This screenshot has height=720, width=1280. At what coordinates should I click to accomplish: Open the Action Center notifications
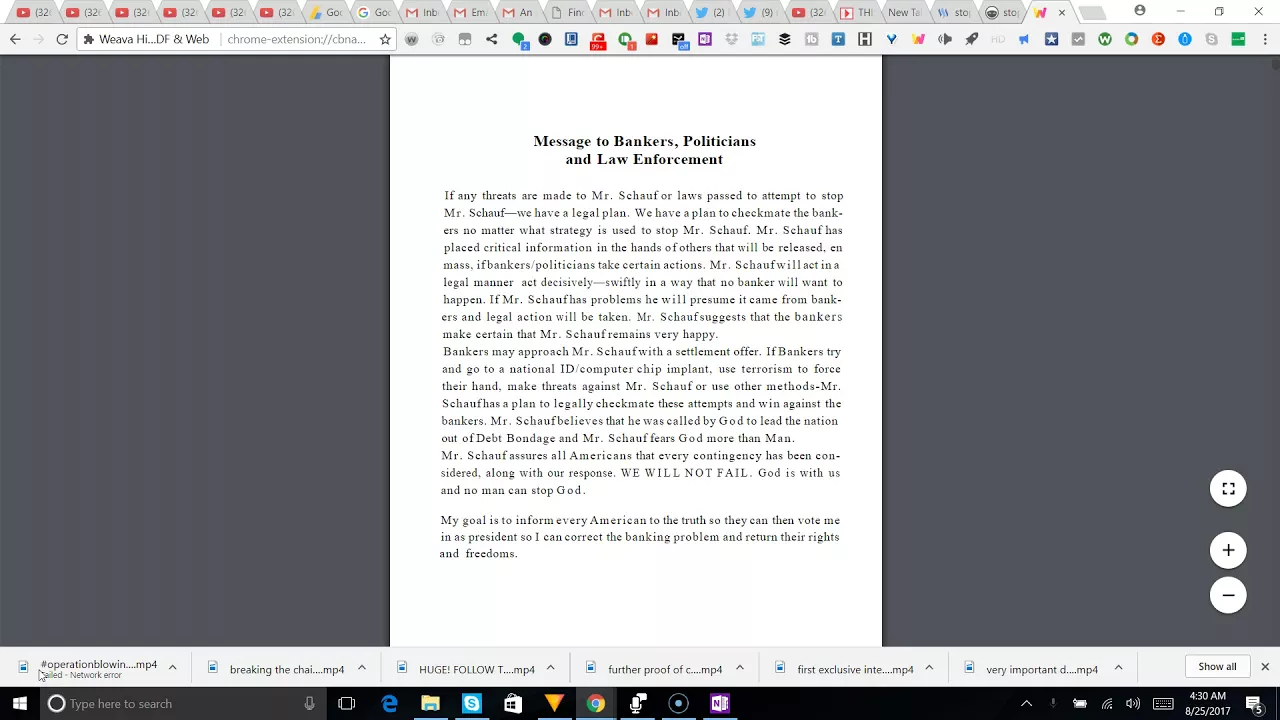pos(1254,703)
